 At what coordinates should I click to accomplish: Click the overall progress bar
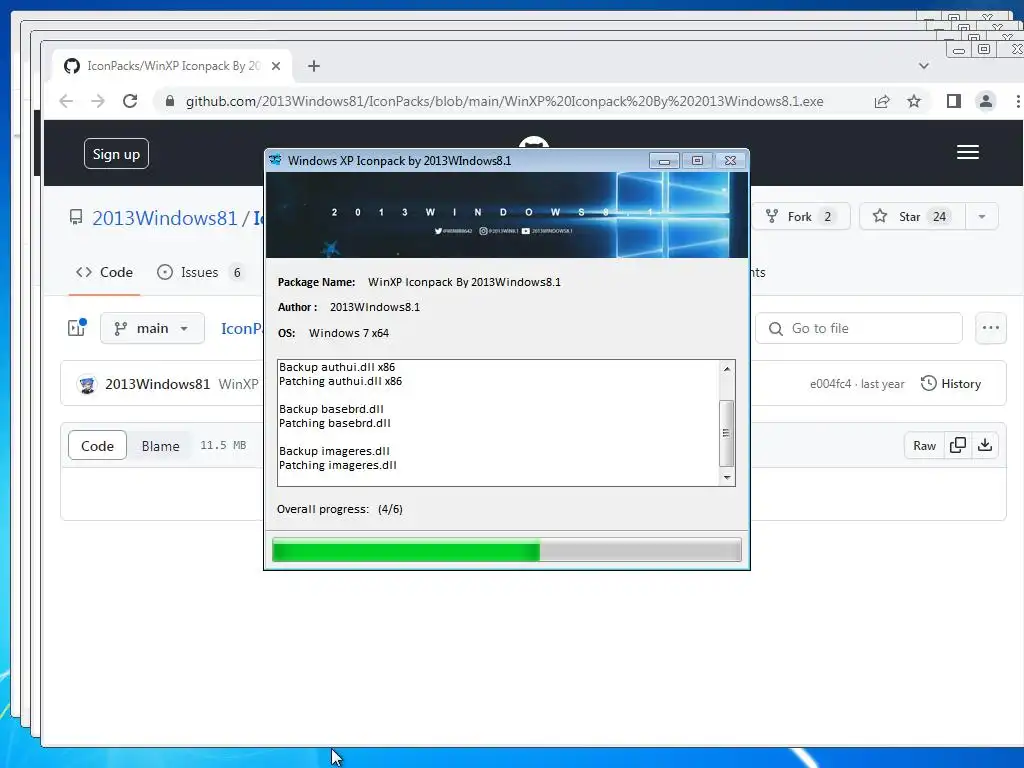(x=507, y=550)
